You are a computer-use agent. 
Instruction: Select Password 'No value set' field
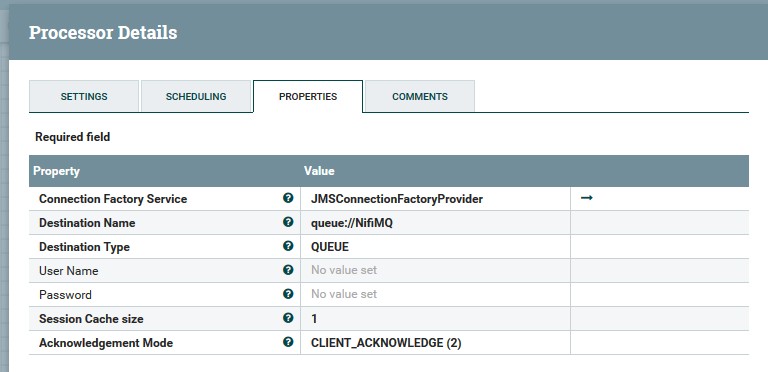344,294
